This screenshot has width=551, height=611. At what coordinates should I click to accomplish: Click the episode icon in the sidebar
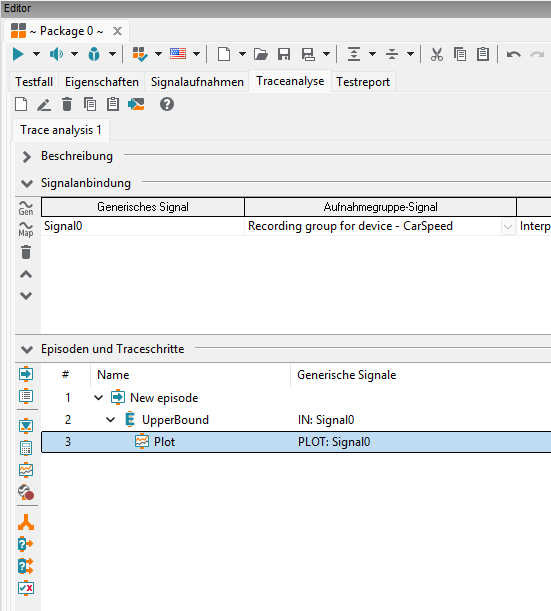[26, 374]
